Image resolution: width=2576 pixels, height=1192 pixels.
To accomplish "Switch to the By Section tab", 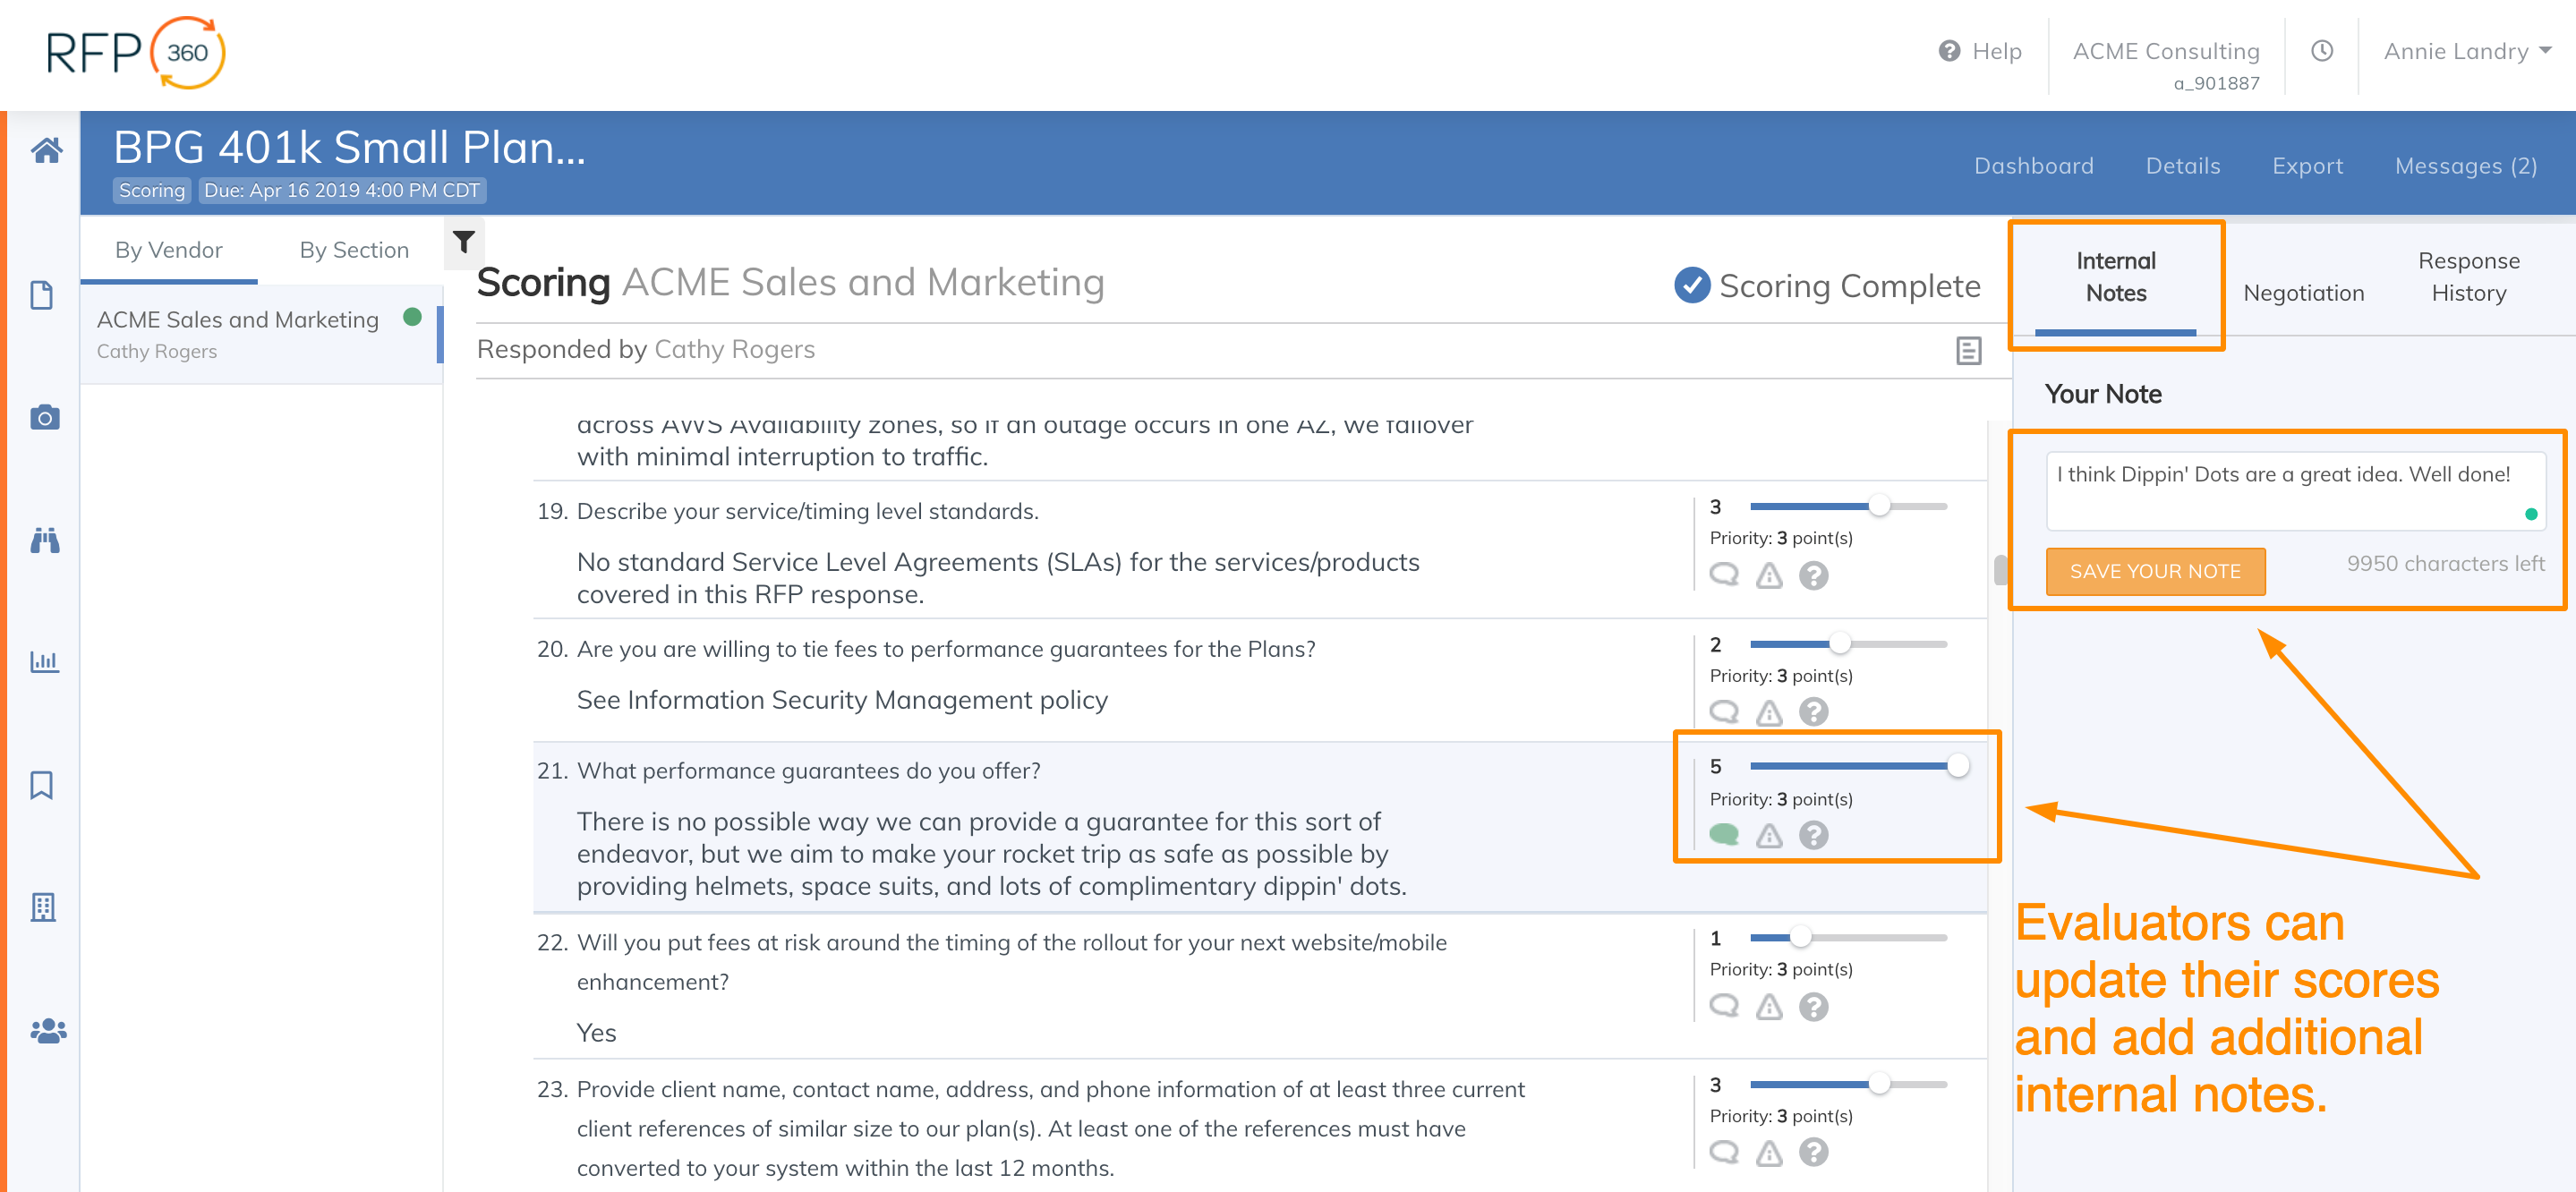I will tap(354, 250).
